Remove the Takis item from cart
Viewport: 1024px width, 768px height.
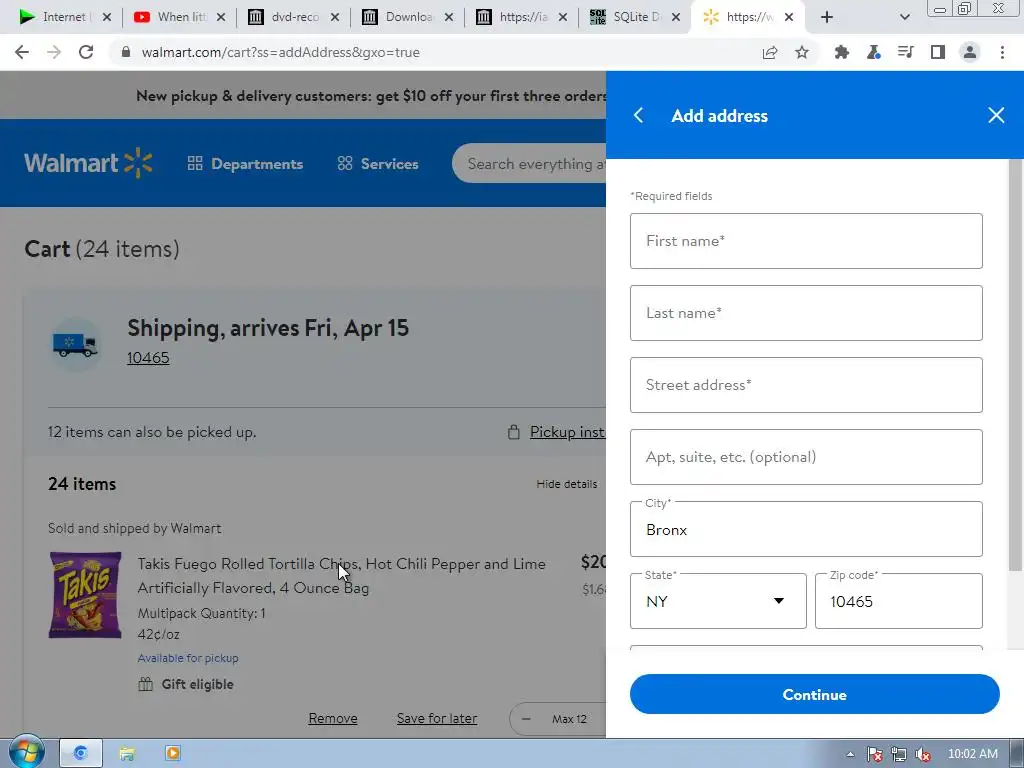point(332,718)
